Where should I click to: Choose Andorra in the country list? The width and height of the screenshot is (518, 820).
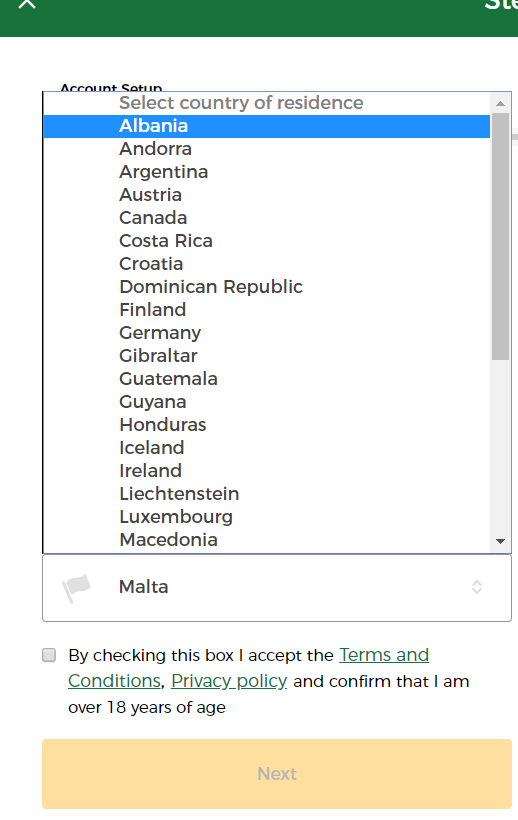point(267,149)
